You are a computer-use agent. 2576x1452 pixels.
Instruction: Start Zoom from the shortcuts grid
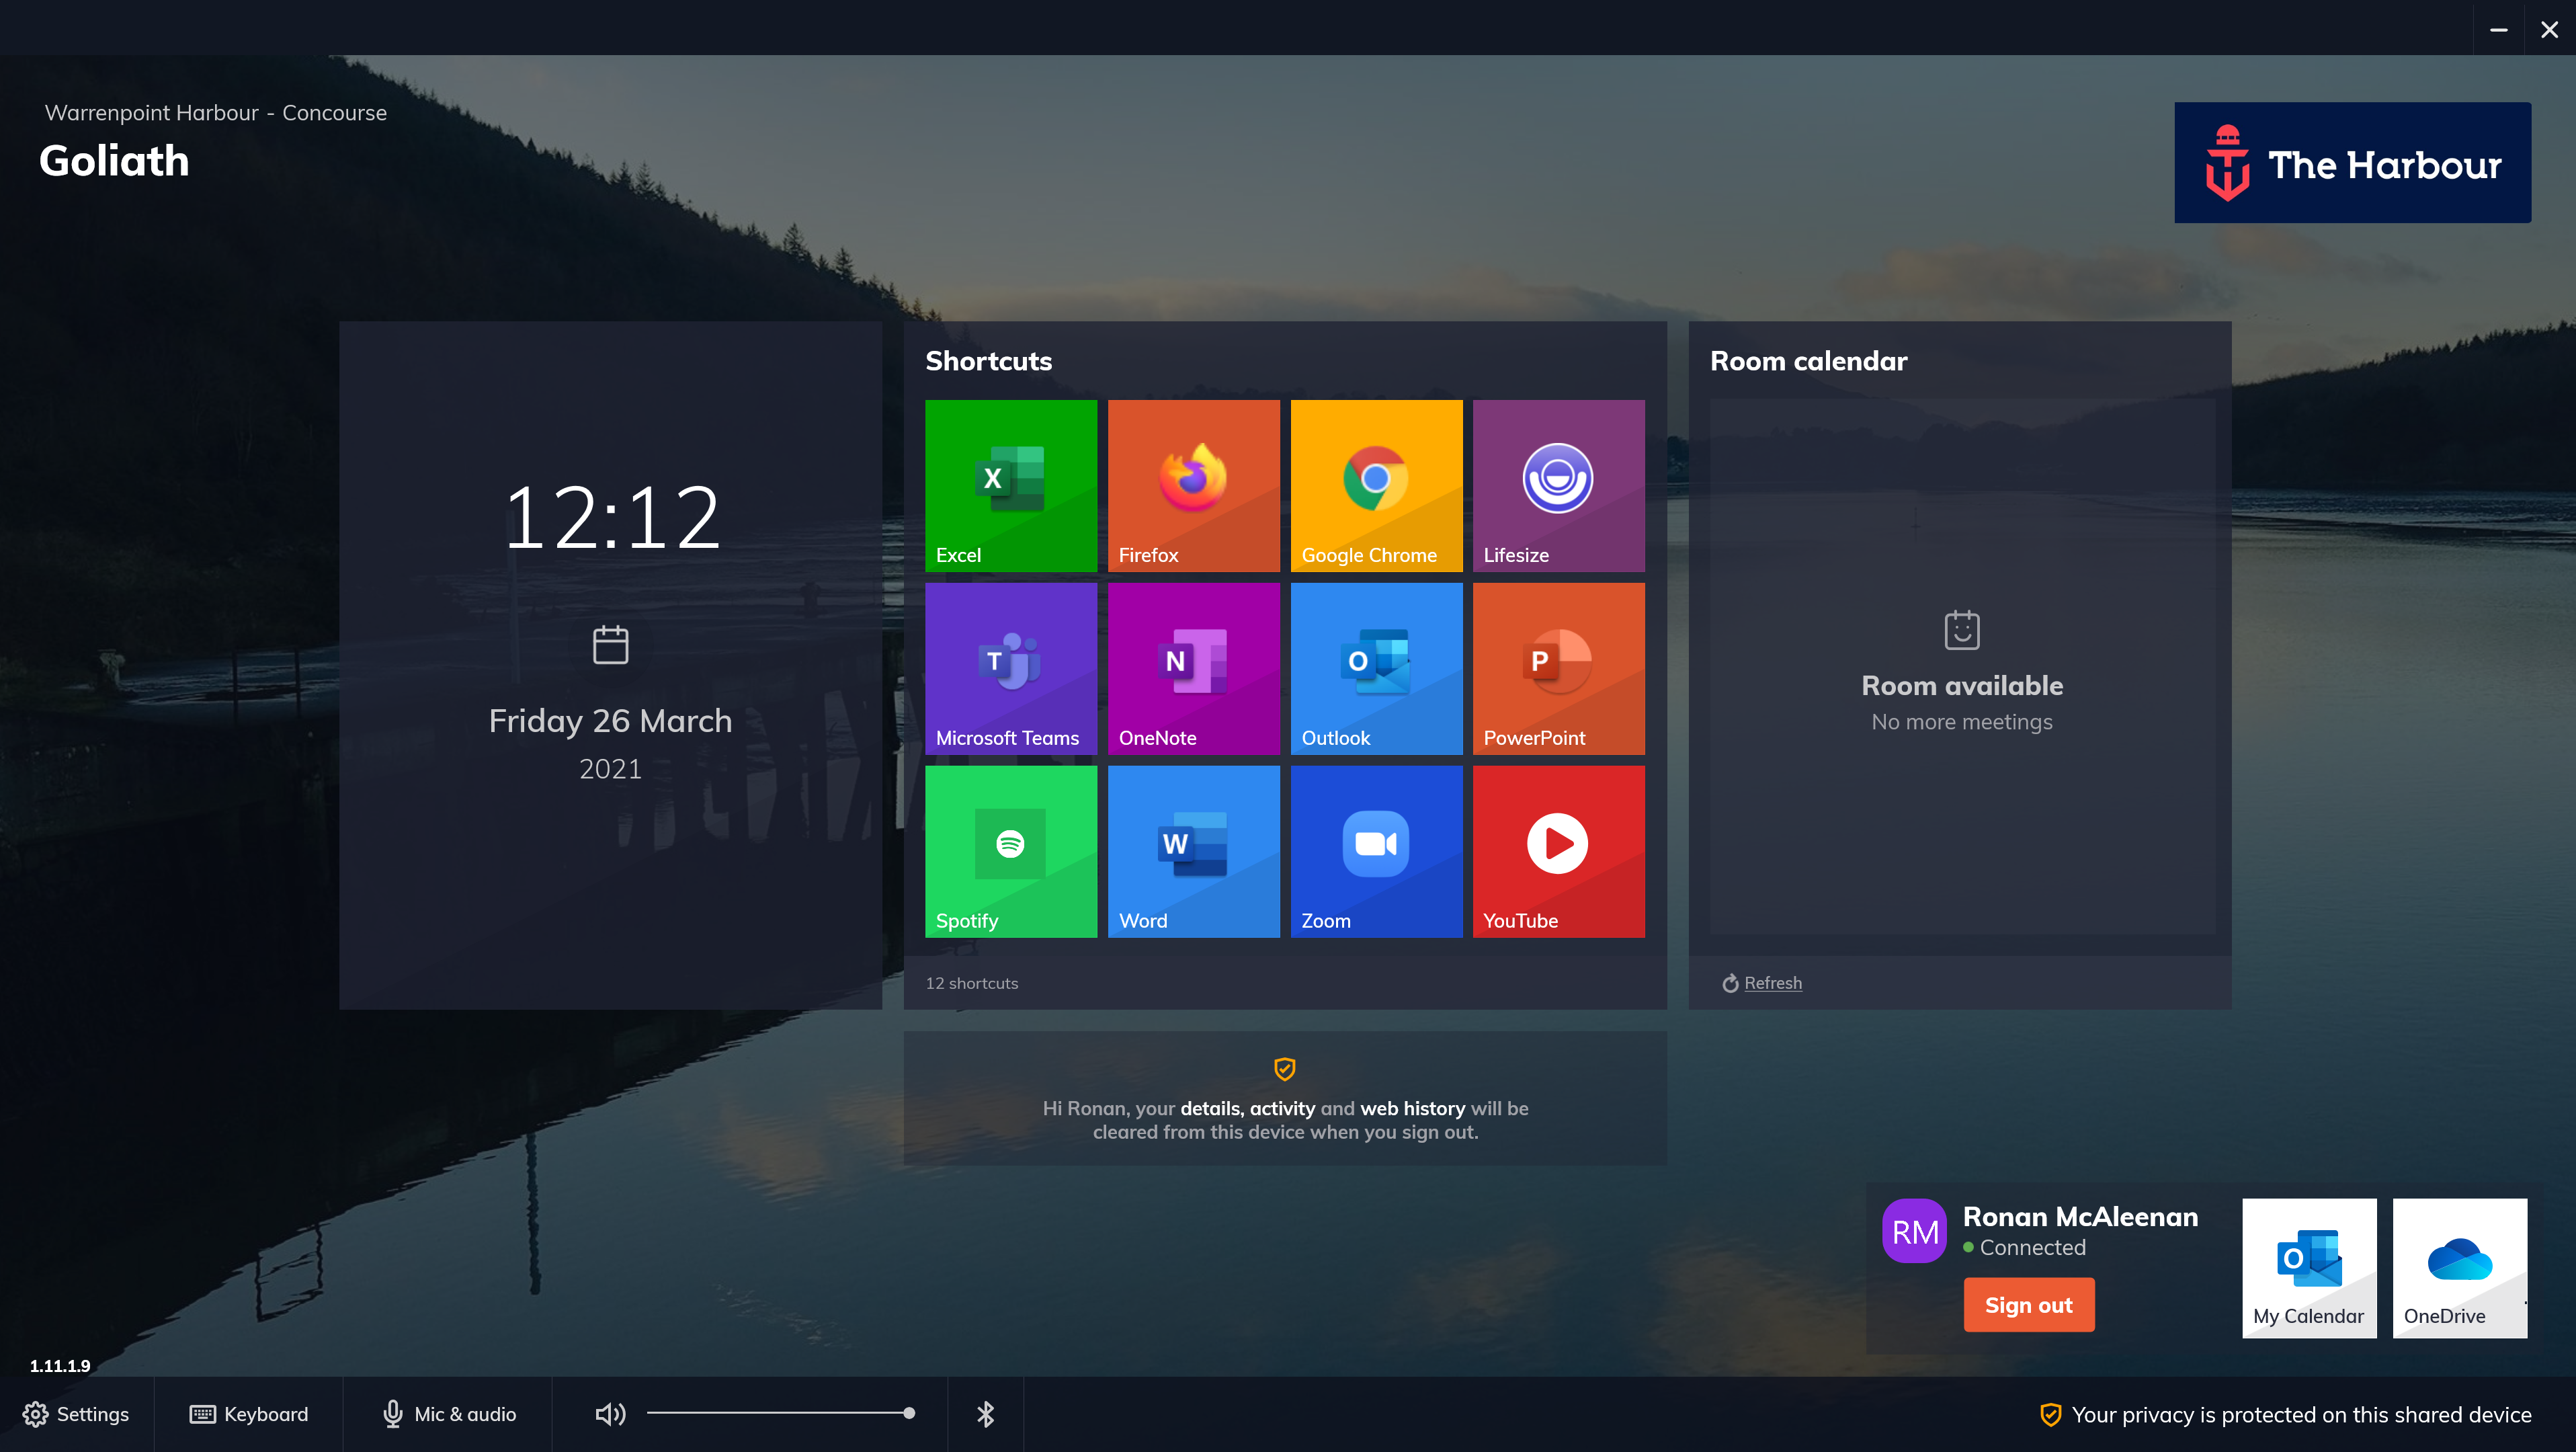(x=1376, y=852)
